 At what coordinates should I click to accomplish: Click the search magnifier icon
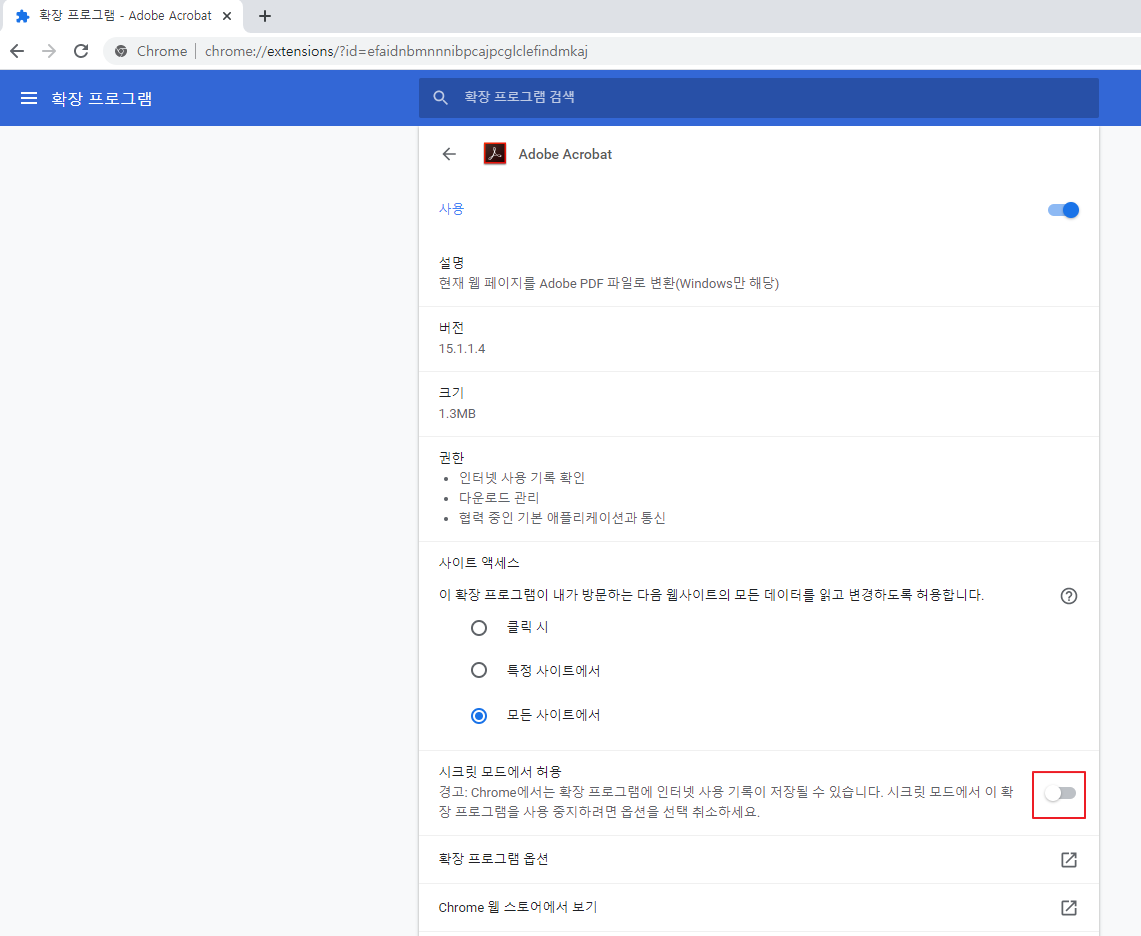440,98
